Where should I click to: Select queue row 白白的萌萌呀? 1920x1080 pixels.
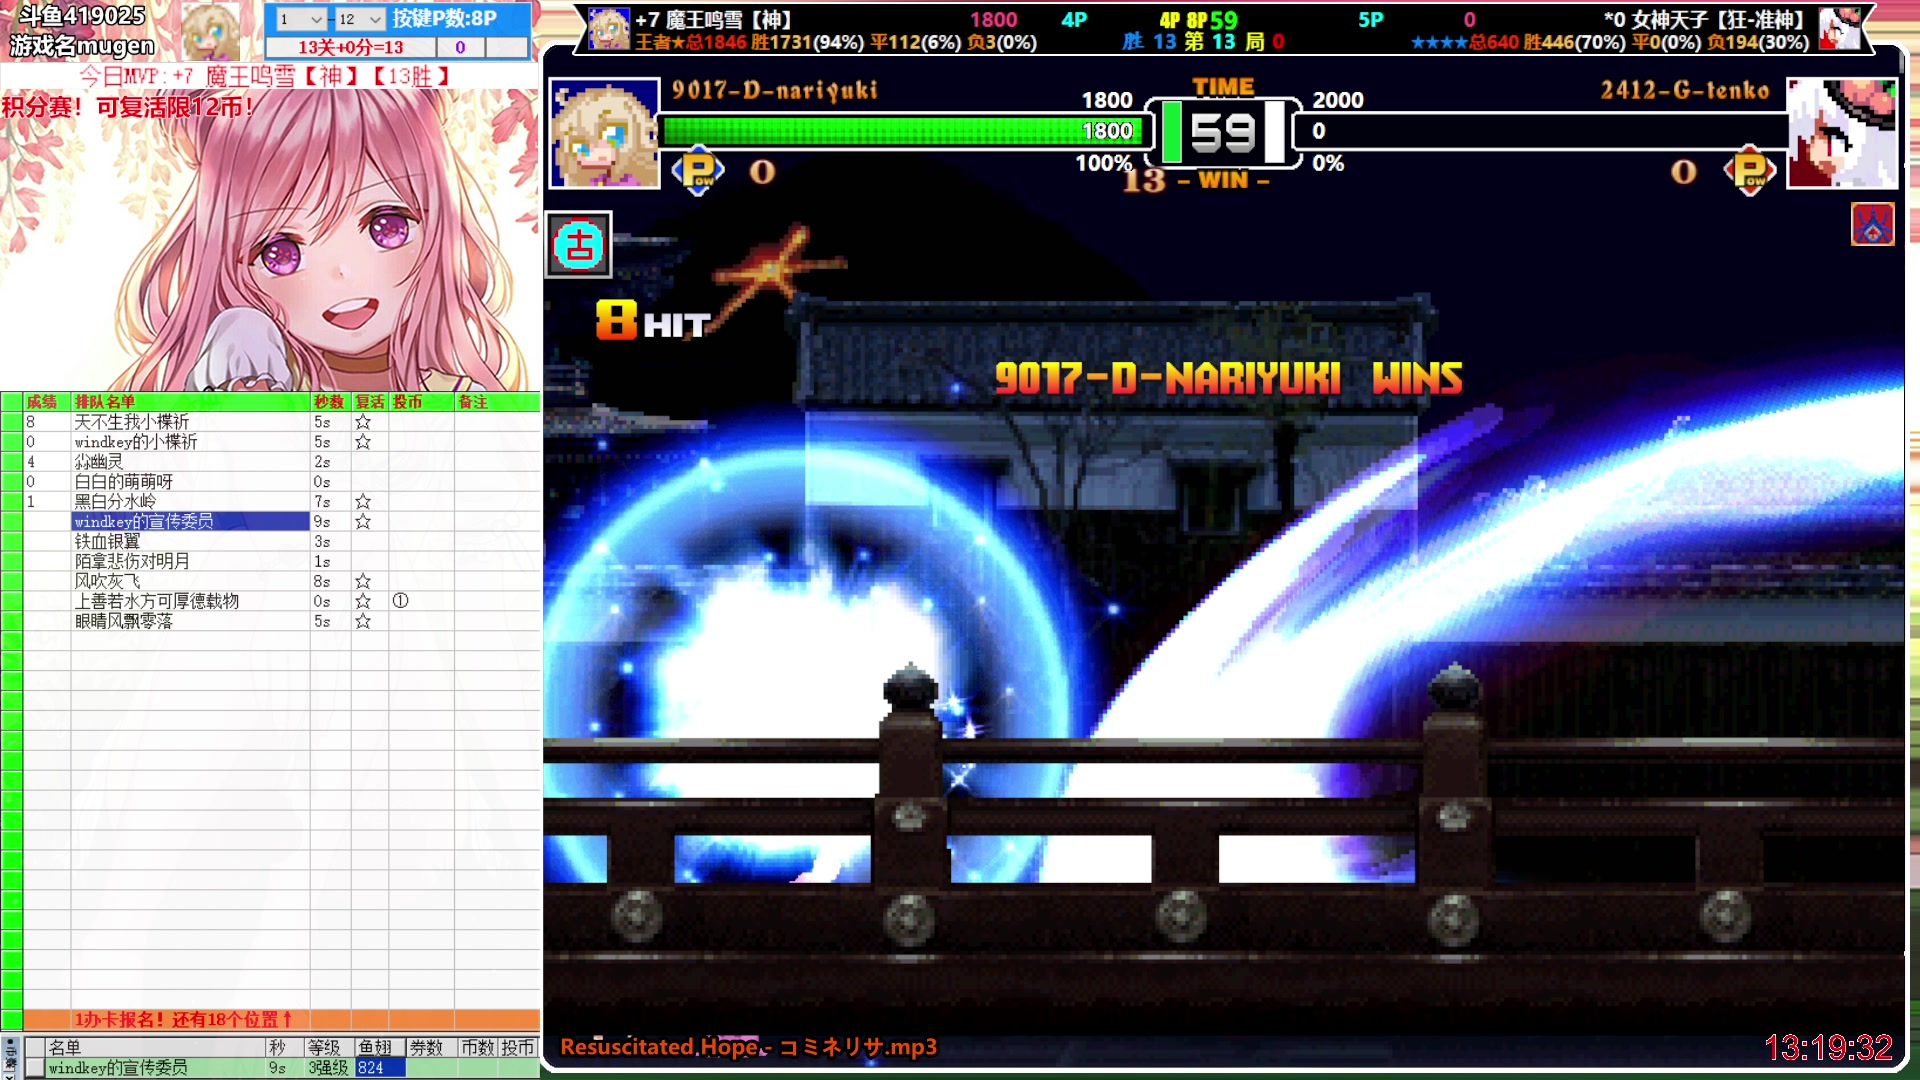click(x=190, y=482)
